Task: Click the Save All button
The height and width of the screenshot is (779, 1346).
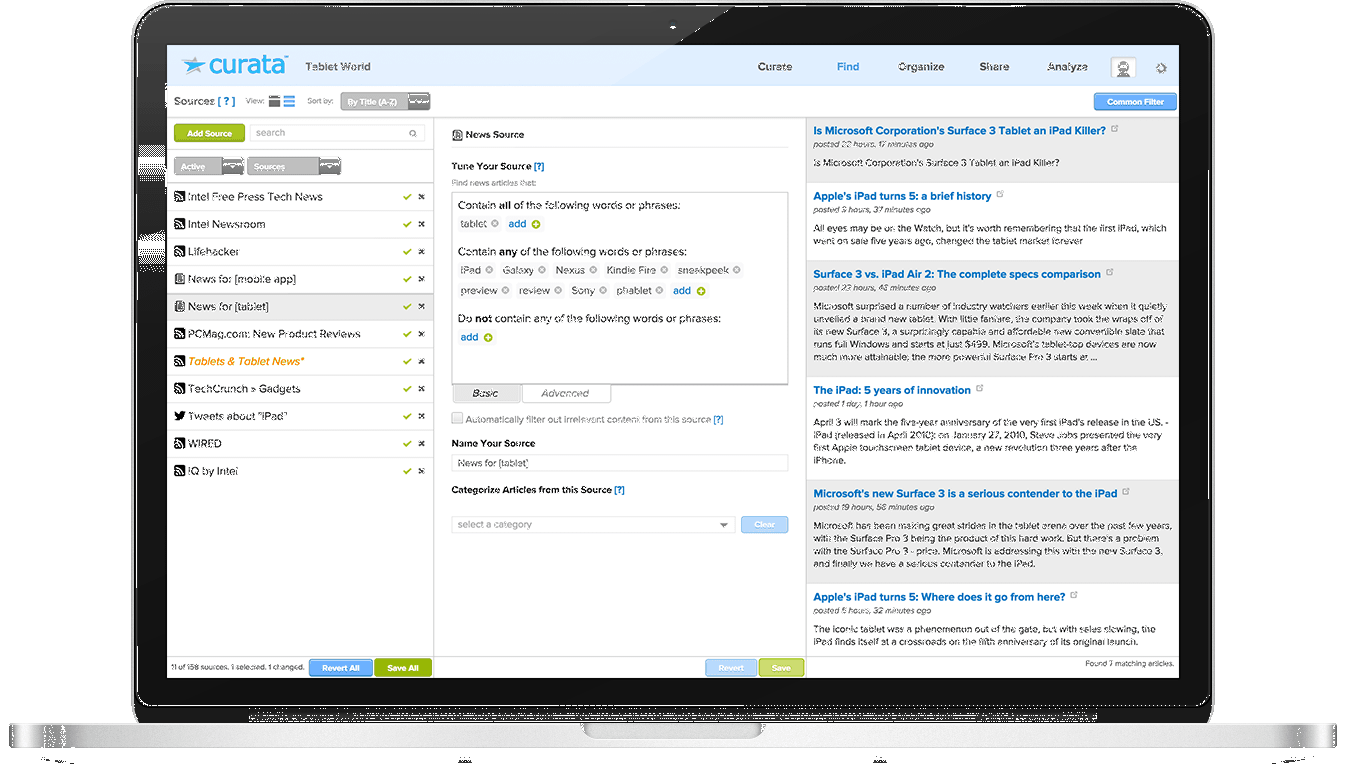Action: [403, 667]
